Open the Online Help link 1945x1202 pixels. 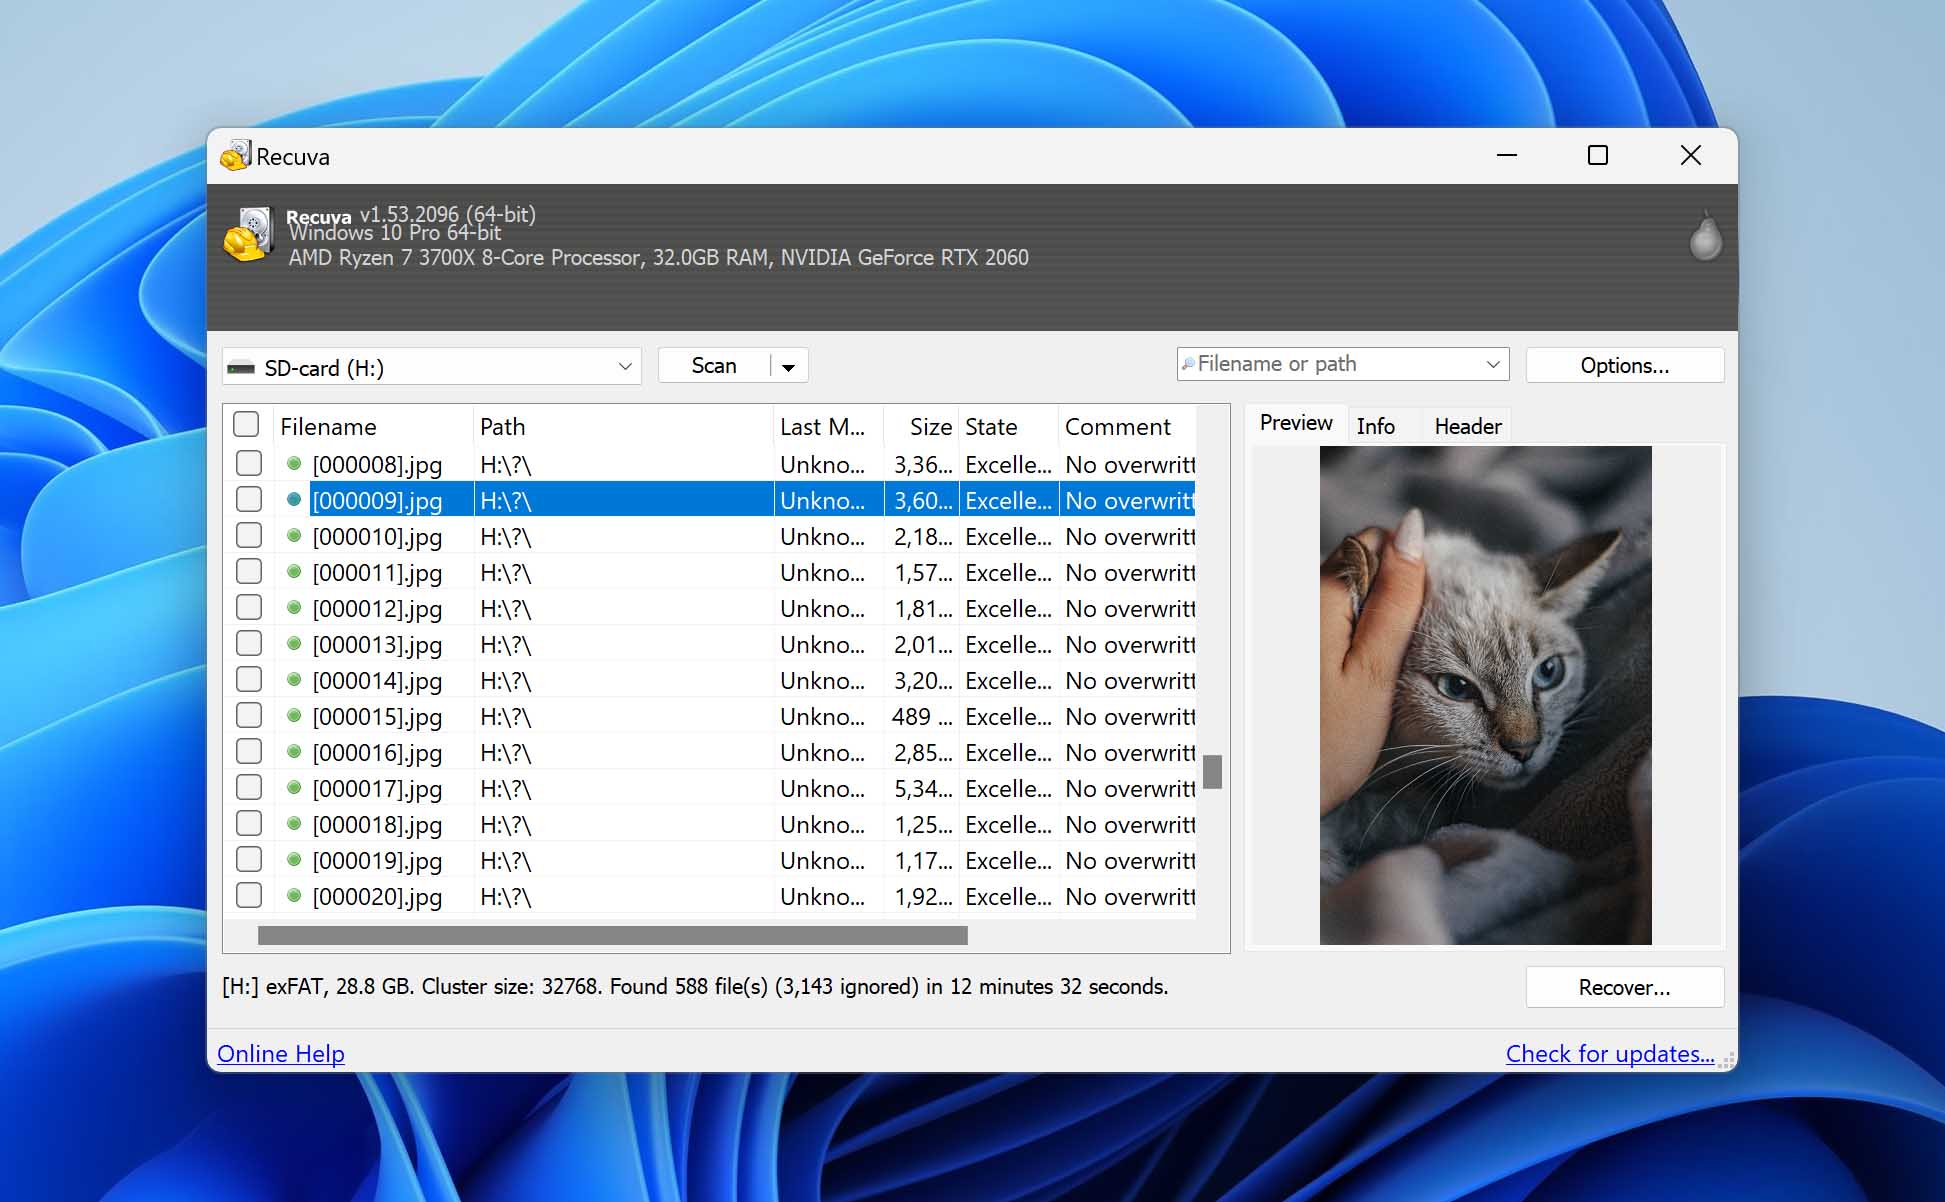click(279, 1053)
